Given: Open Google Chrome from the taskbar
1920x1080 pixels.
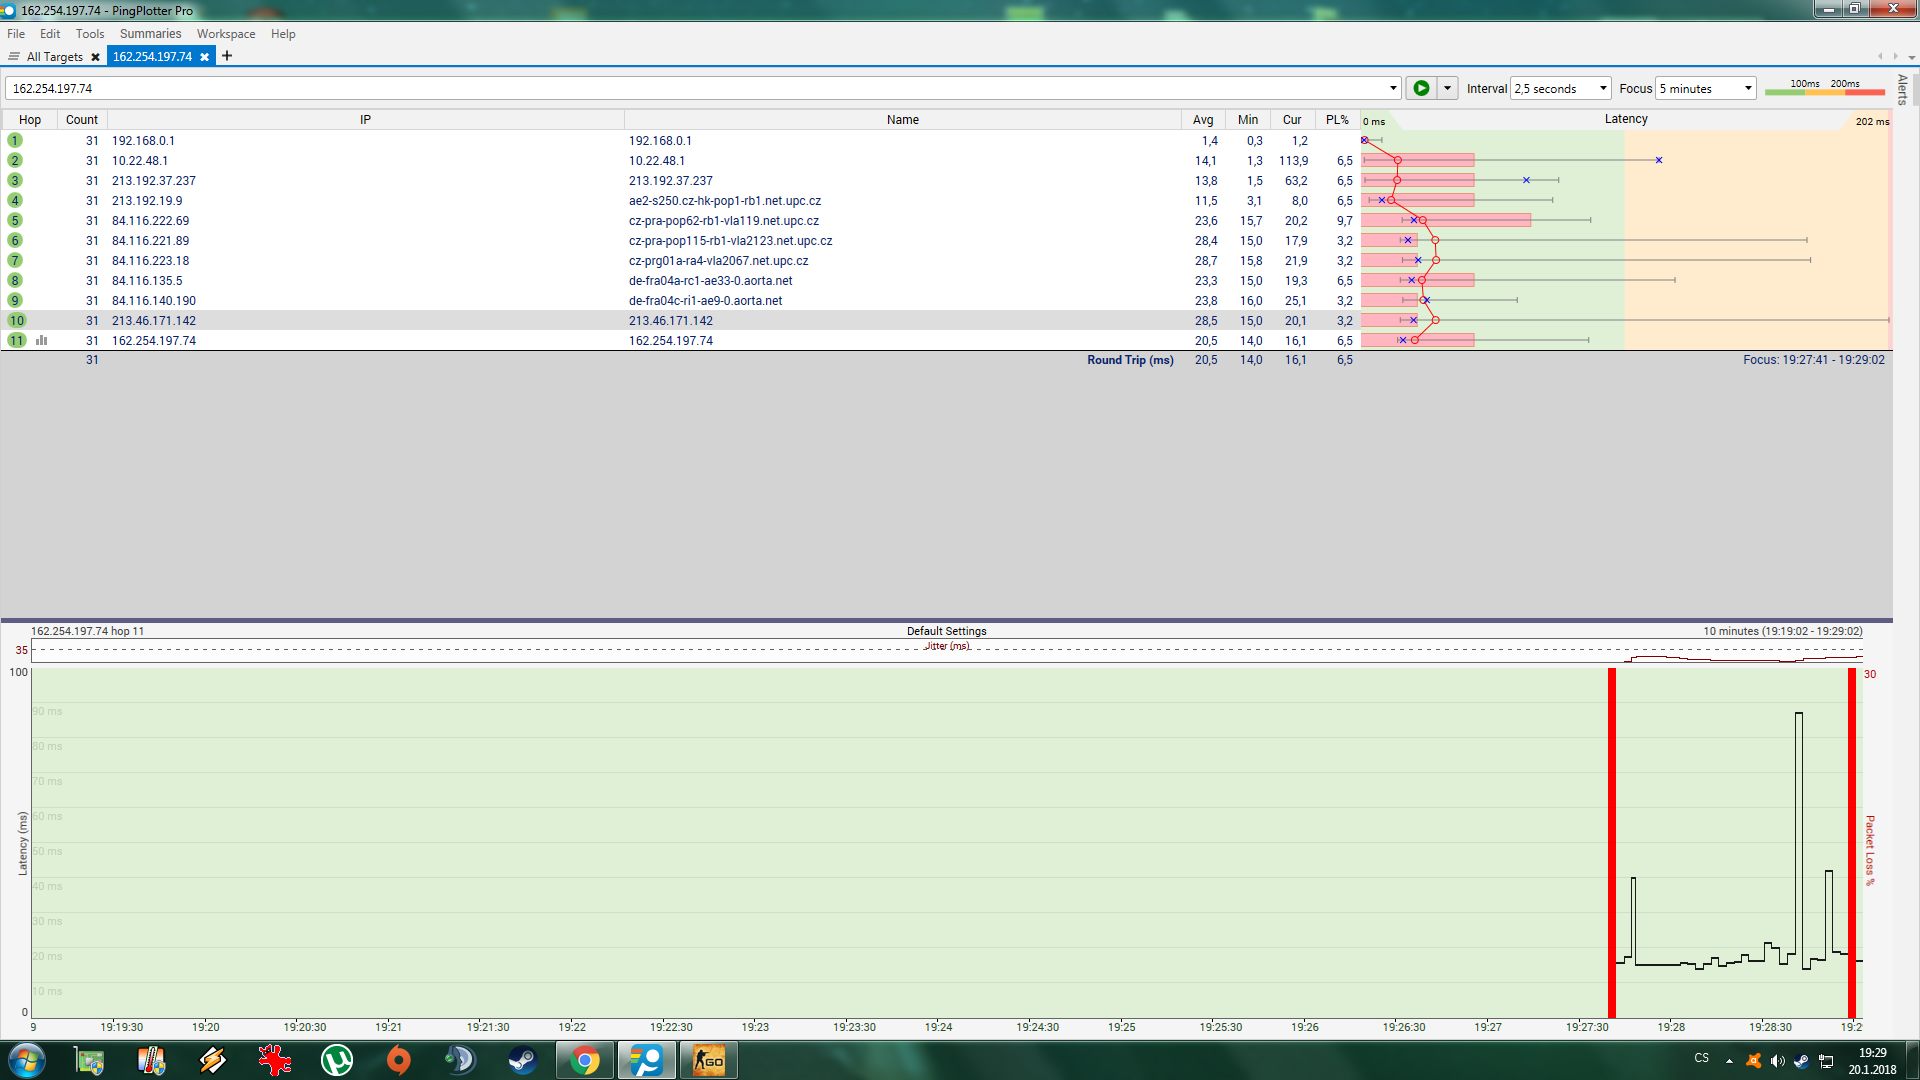Looking at the screenshot, I should (x=585, y=1060).
